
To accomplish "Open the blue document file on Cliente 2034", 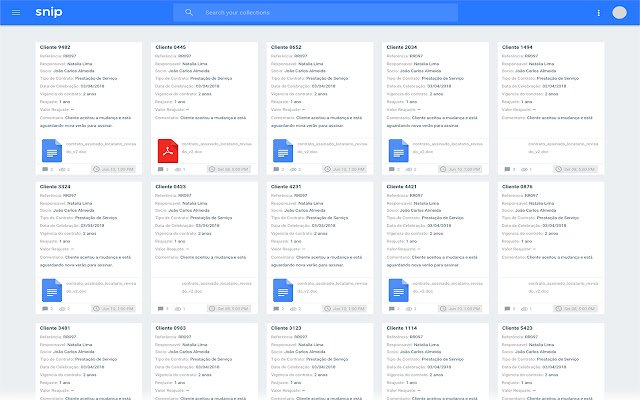I will (x=399, y=151).
